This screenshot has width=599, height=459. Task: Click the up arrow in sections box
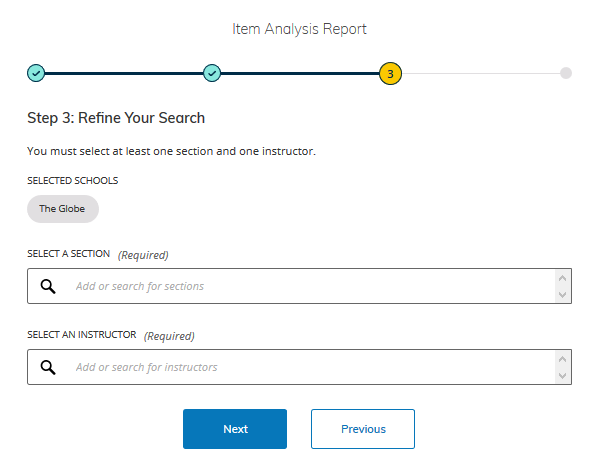tap(562, 278)
